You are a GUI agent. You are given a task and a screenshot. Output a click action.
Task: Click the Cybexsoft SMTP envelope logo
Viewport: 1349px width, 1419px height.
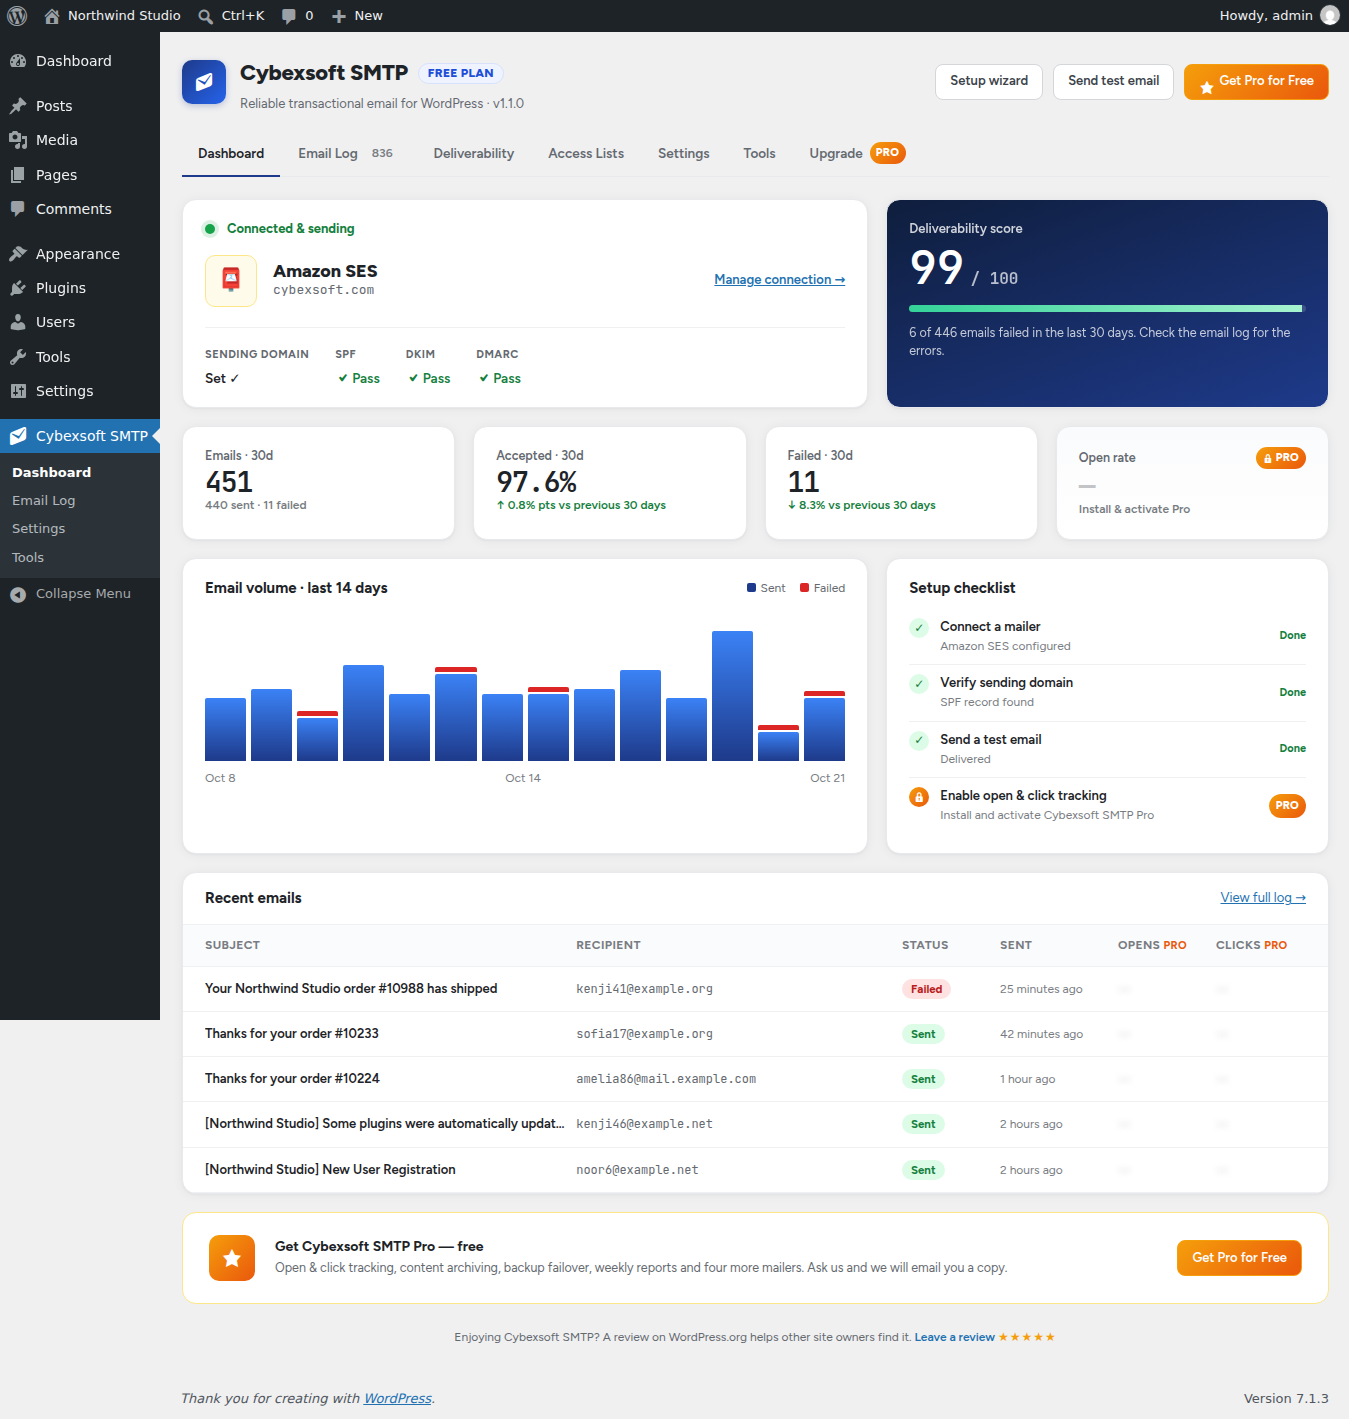pyautogui.click(x=204, y=82)
